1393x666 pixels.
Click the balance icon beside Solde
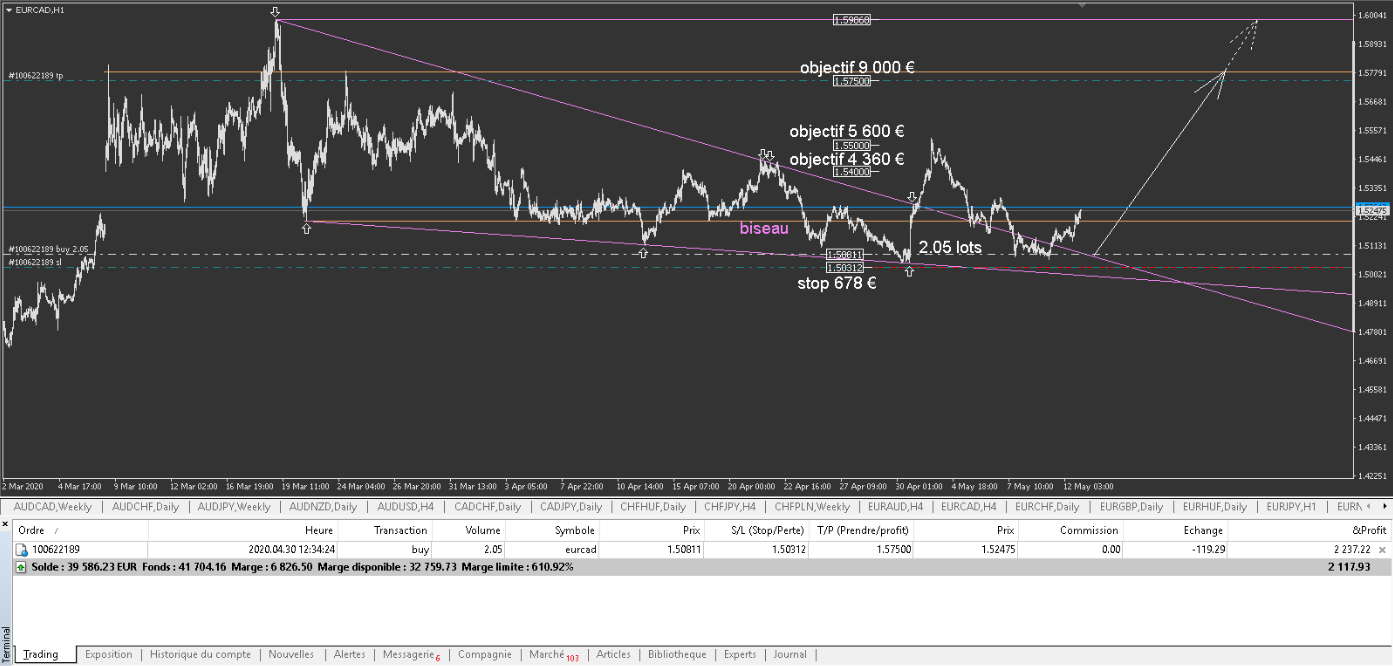[22, 567]
